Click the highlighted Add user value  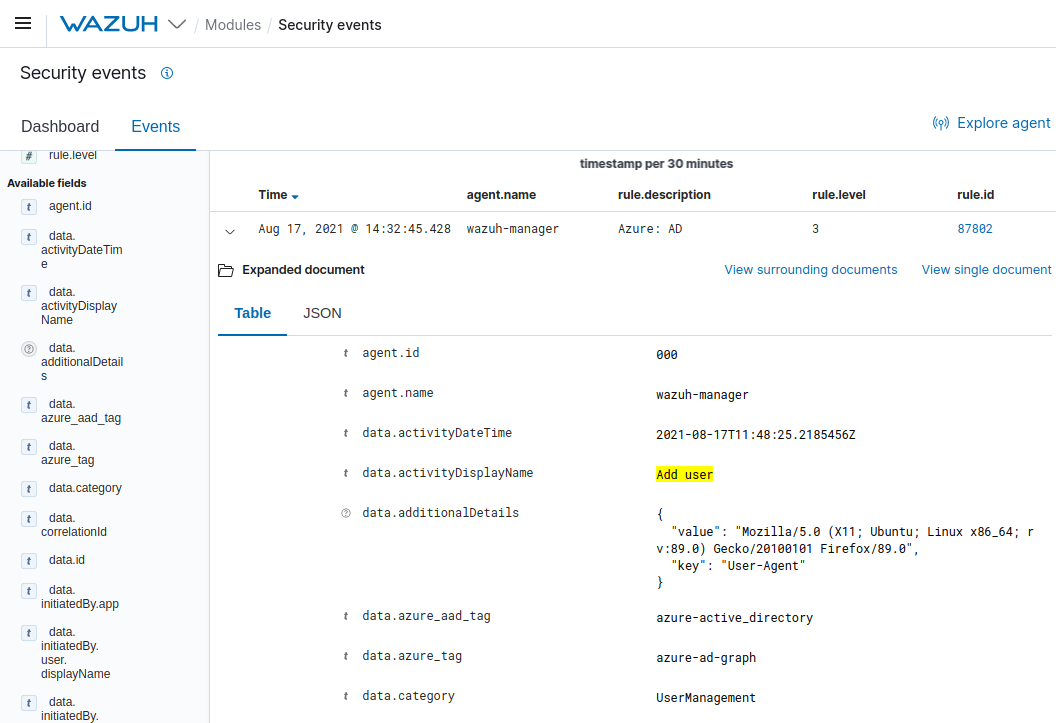tap(684, 474)
